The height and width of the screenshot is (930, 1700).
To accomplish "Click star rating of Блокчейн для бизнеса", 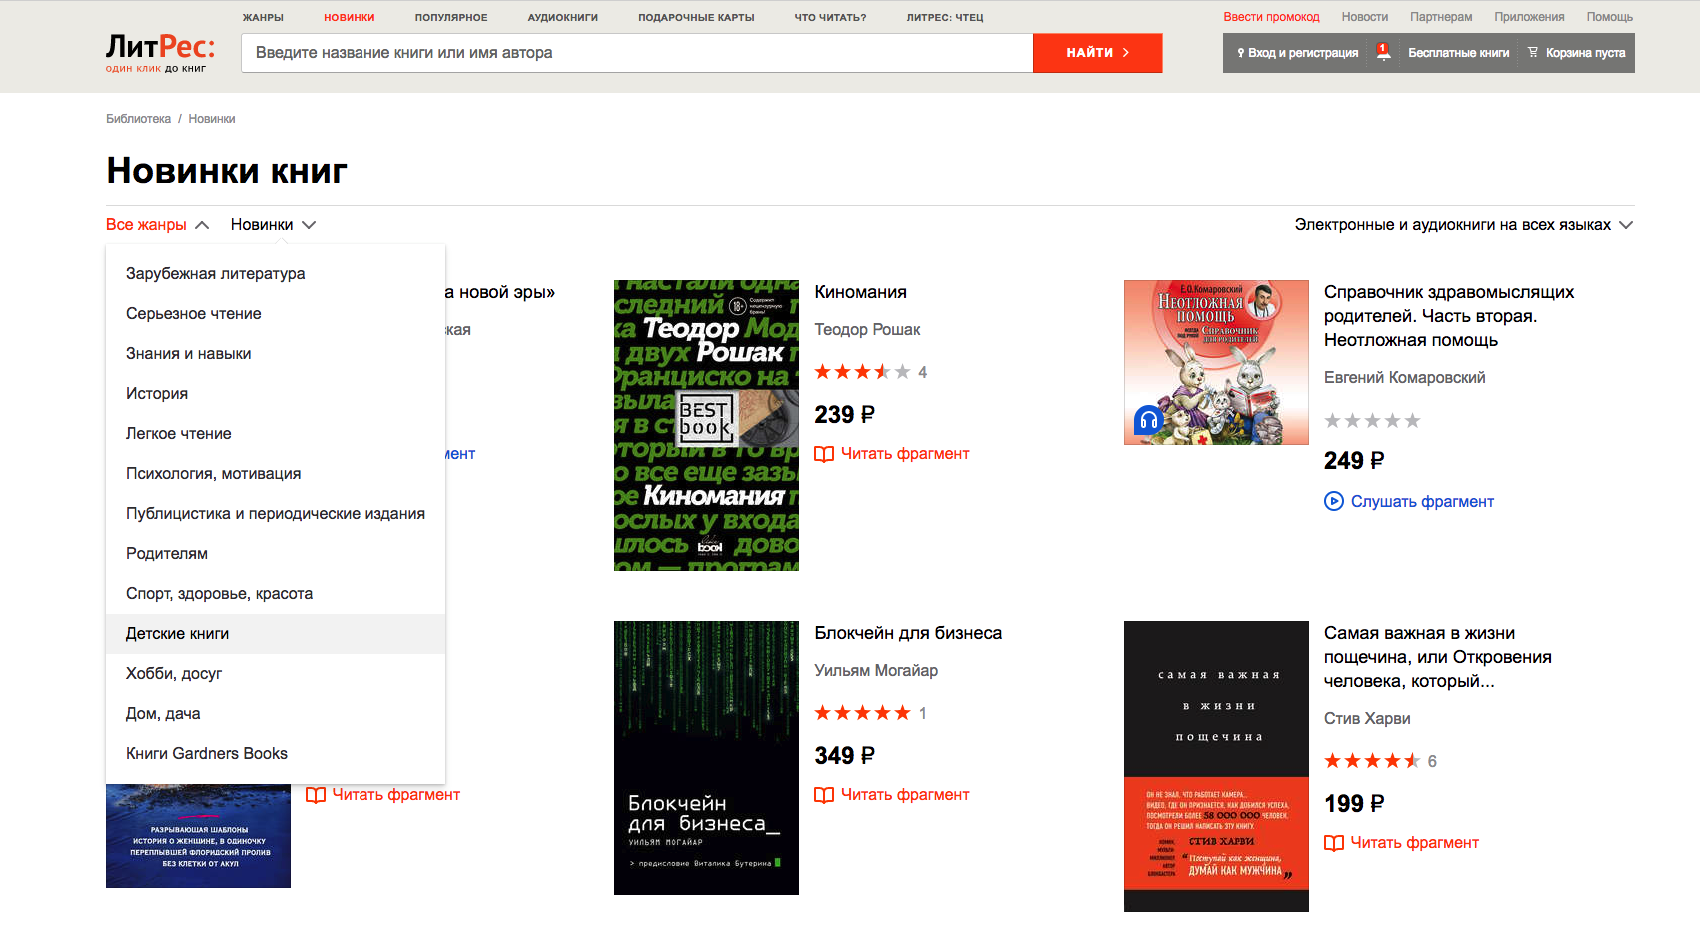I will point(862,713).
